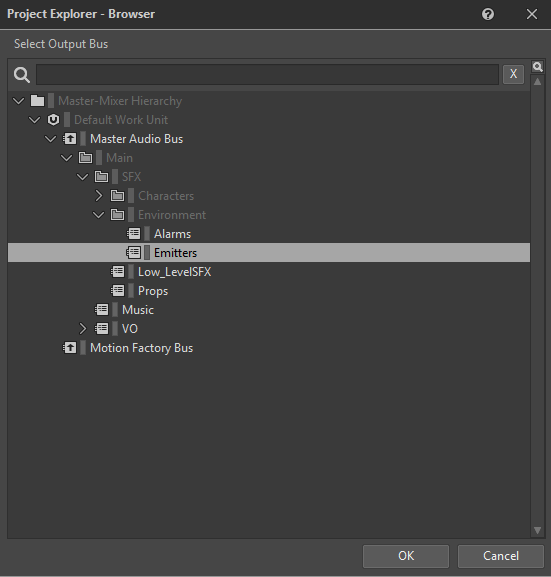Click the magnifier icon above the scrollbar
The image size is (551, 577).
click(x=537, y=67)
